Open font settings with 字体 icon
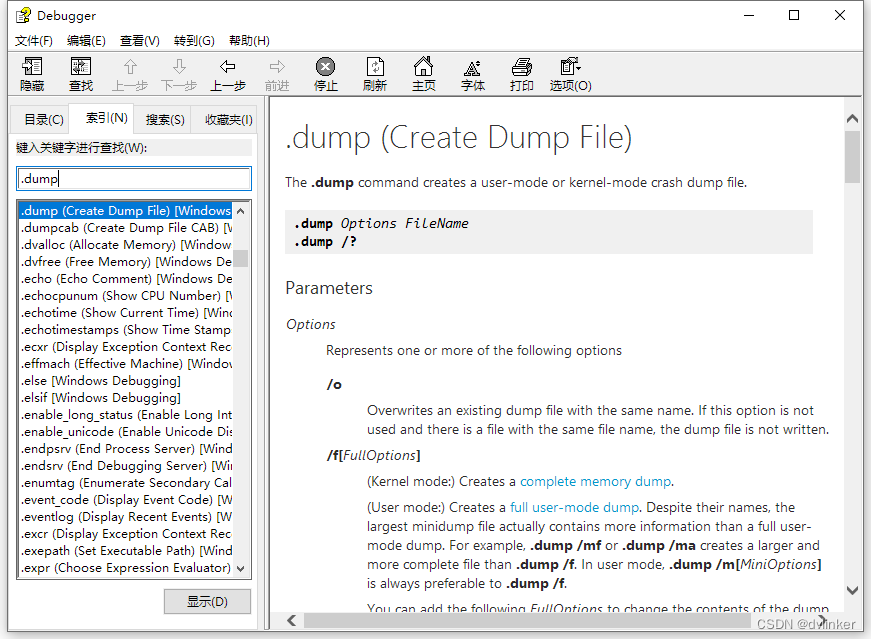The width and height of the screenshot is (871, 639). coord(473,74)
